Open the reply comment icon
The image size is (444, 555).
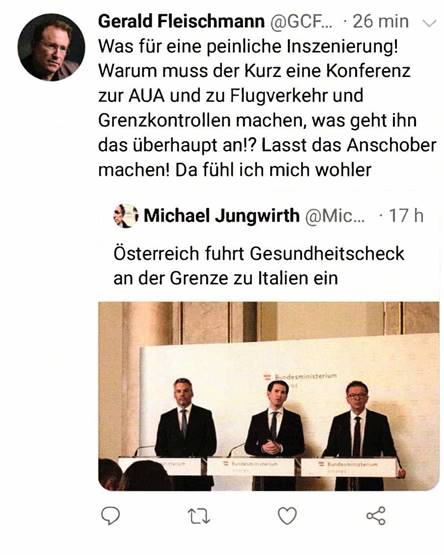[110, 516]
